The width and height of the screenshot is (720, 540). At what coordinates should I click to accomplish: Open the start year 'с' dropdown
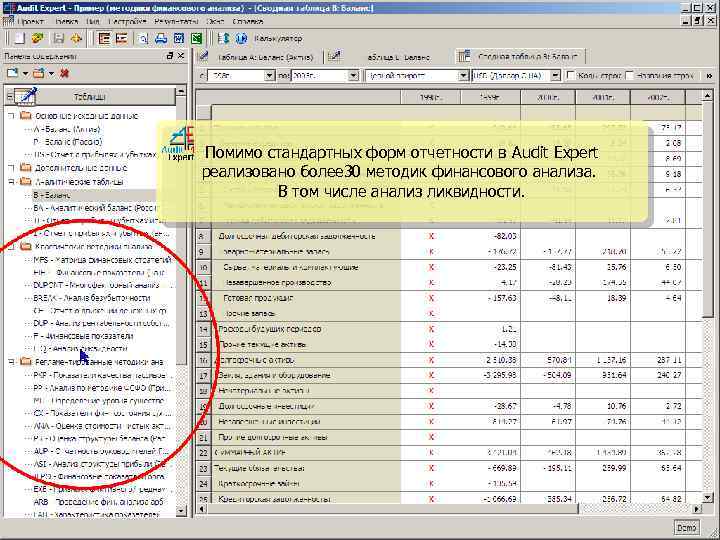click(269, 75)
